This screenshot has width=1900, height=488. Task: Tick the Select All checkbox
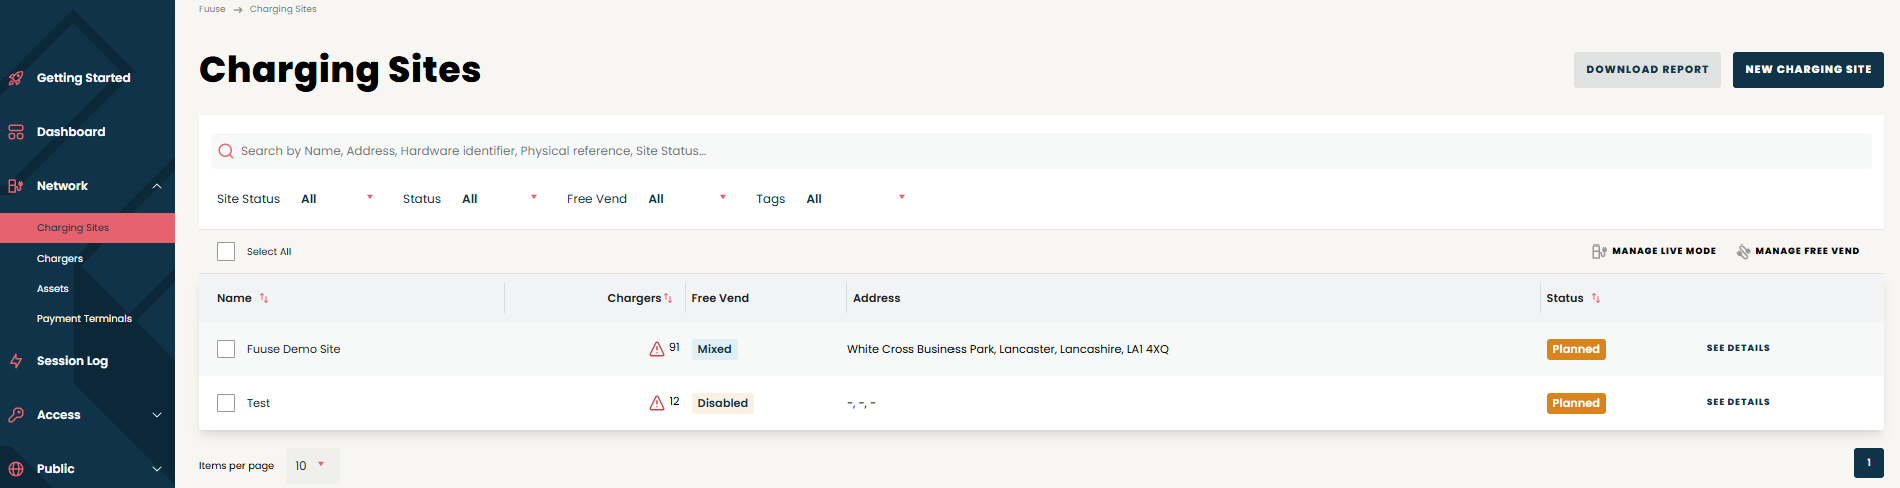[226, 251]
